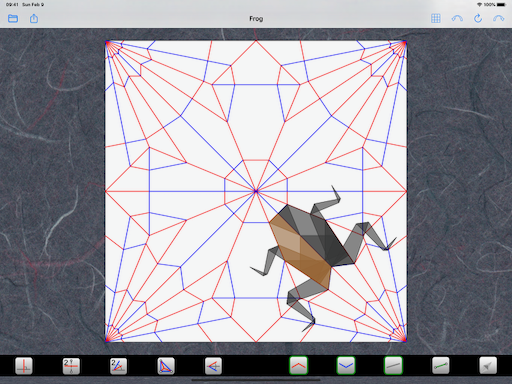This screenshot has height=384, width=512.
Task: Select the perpendicular line tool
Action: coord(24,366)
